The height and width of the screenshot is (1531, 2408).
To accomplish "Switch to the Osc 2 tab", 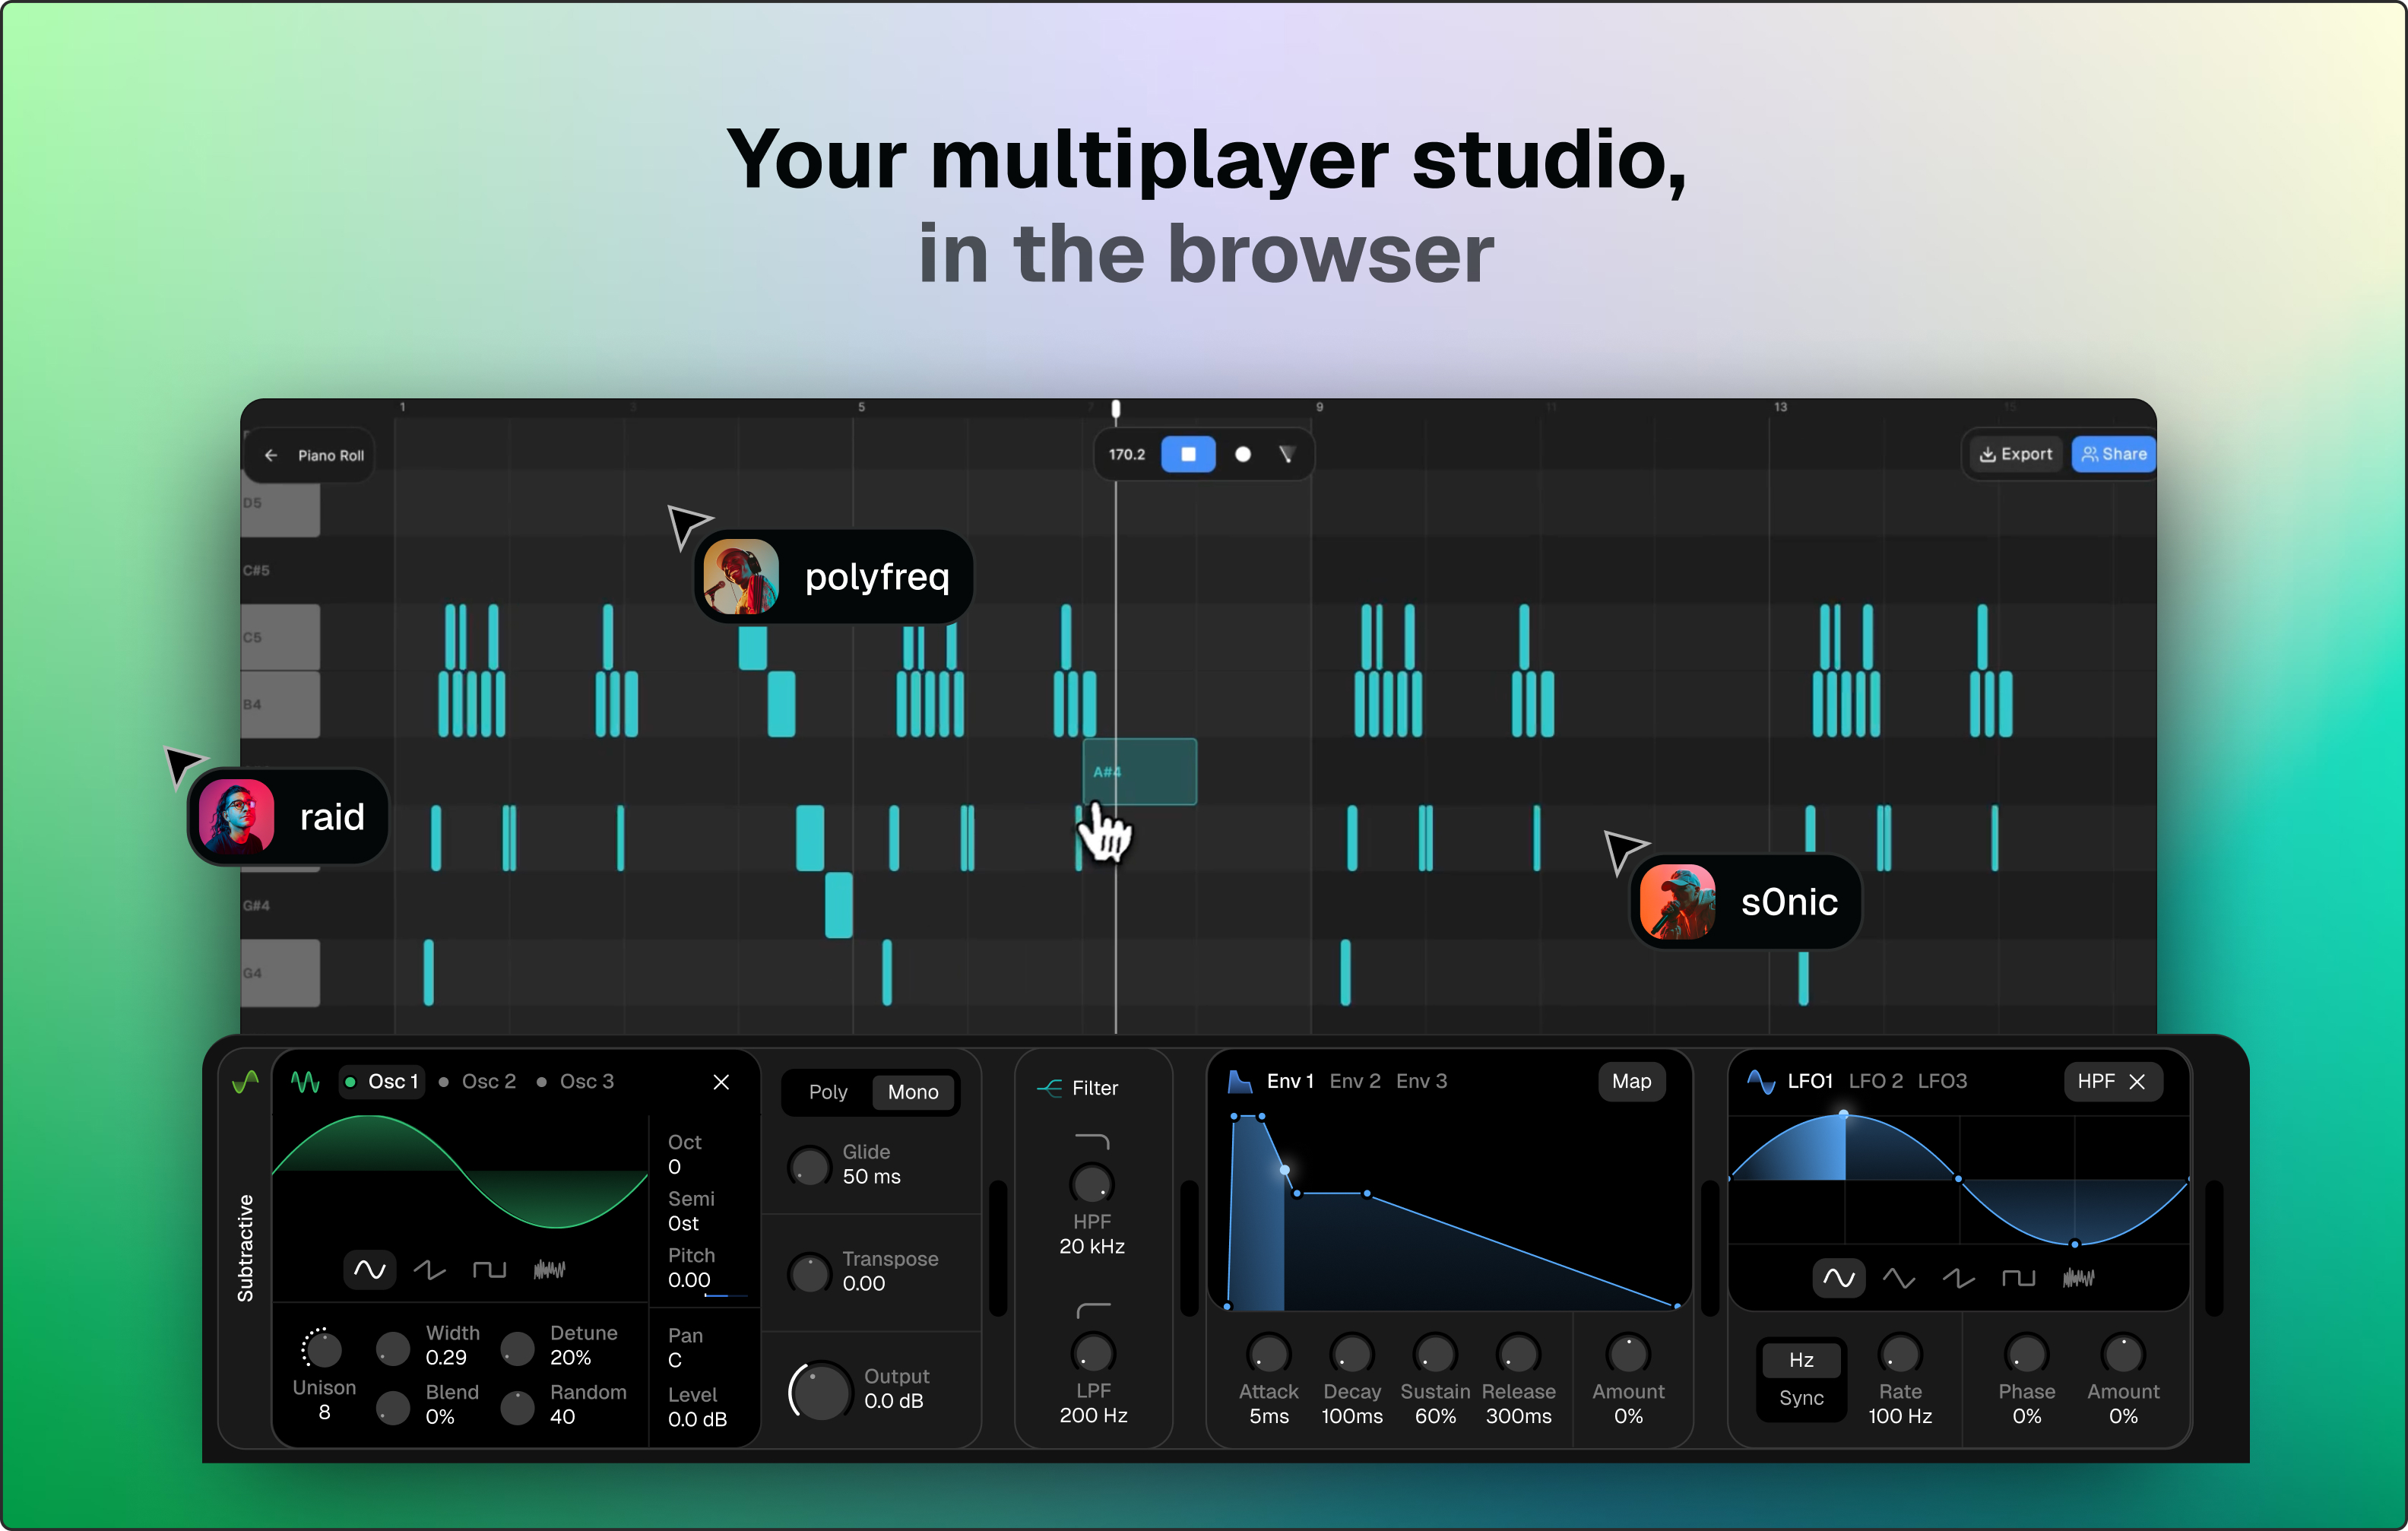I will pos(488,1081).
